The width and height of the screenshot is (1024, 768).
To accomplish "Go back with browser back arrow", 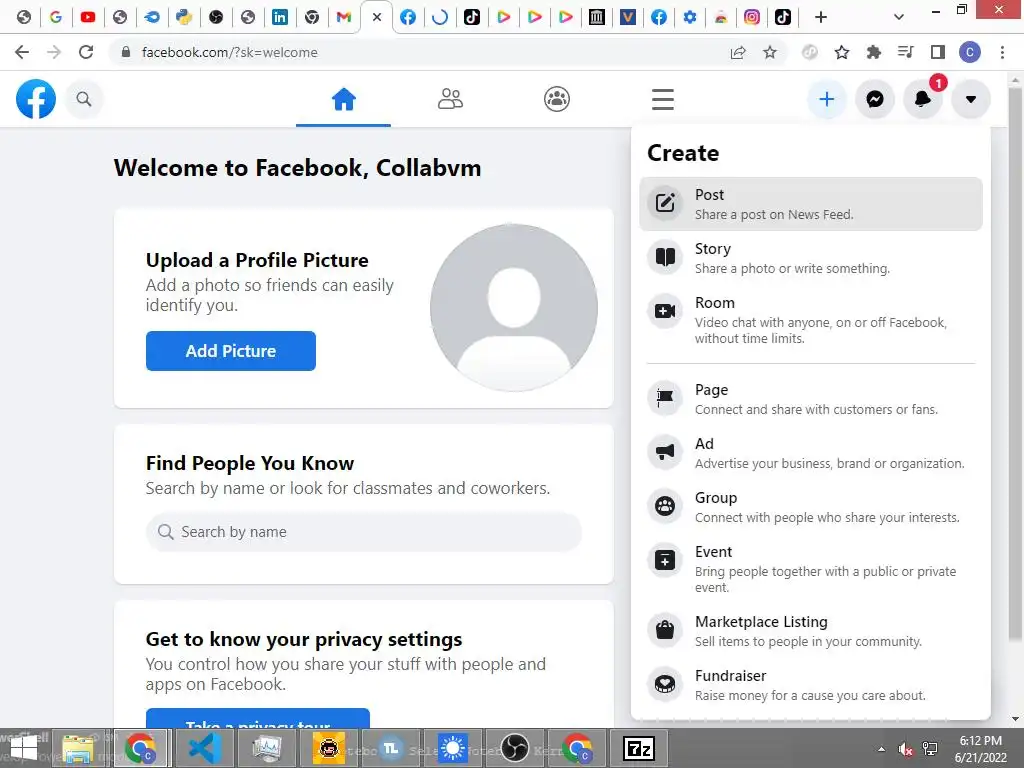I will (x=22, y=52).
